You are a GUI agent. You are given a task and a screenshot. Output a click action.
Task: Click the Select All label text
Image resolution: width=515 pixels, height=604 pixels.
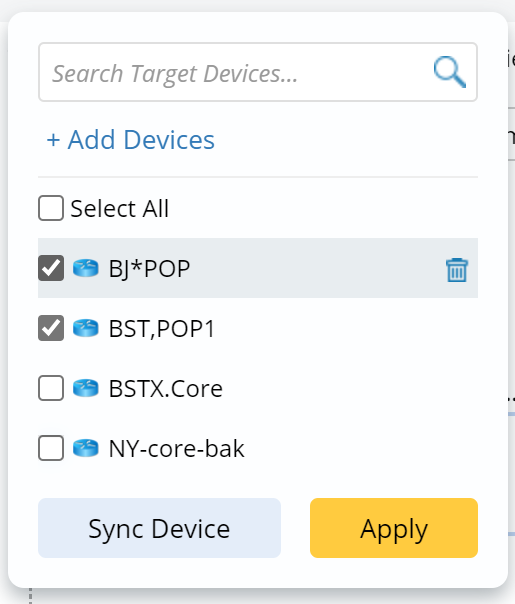(120, 208)
